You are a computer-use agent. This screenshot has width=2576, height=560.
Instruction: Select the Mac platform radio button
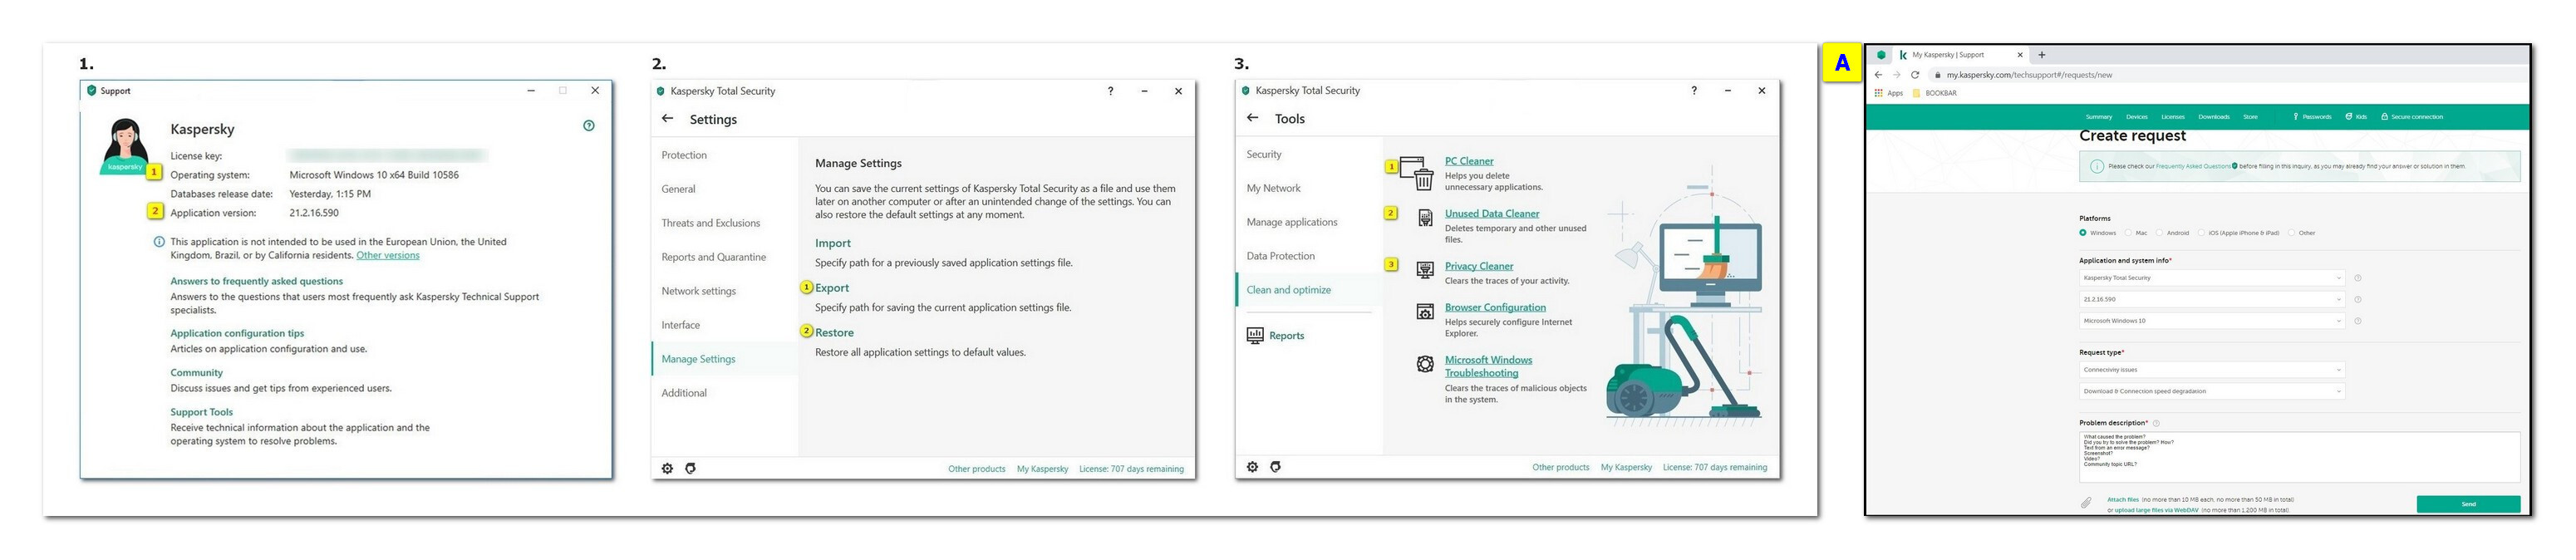pos(2128,233)
